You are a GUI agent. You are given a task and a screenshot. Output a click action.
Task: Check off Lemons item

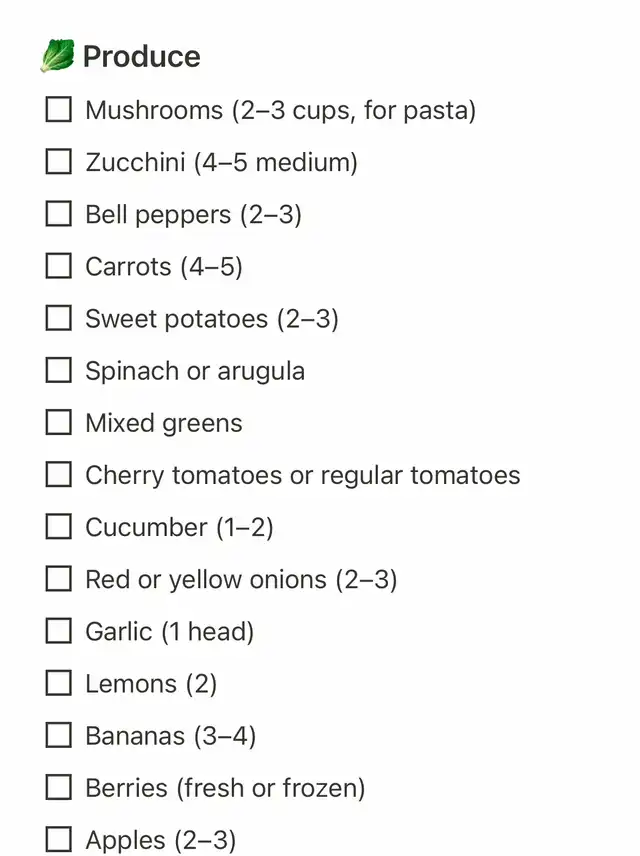click(x=59, y=683)
